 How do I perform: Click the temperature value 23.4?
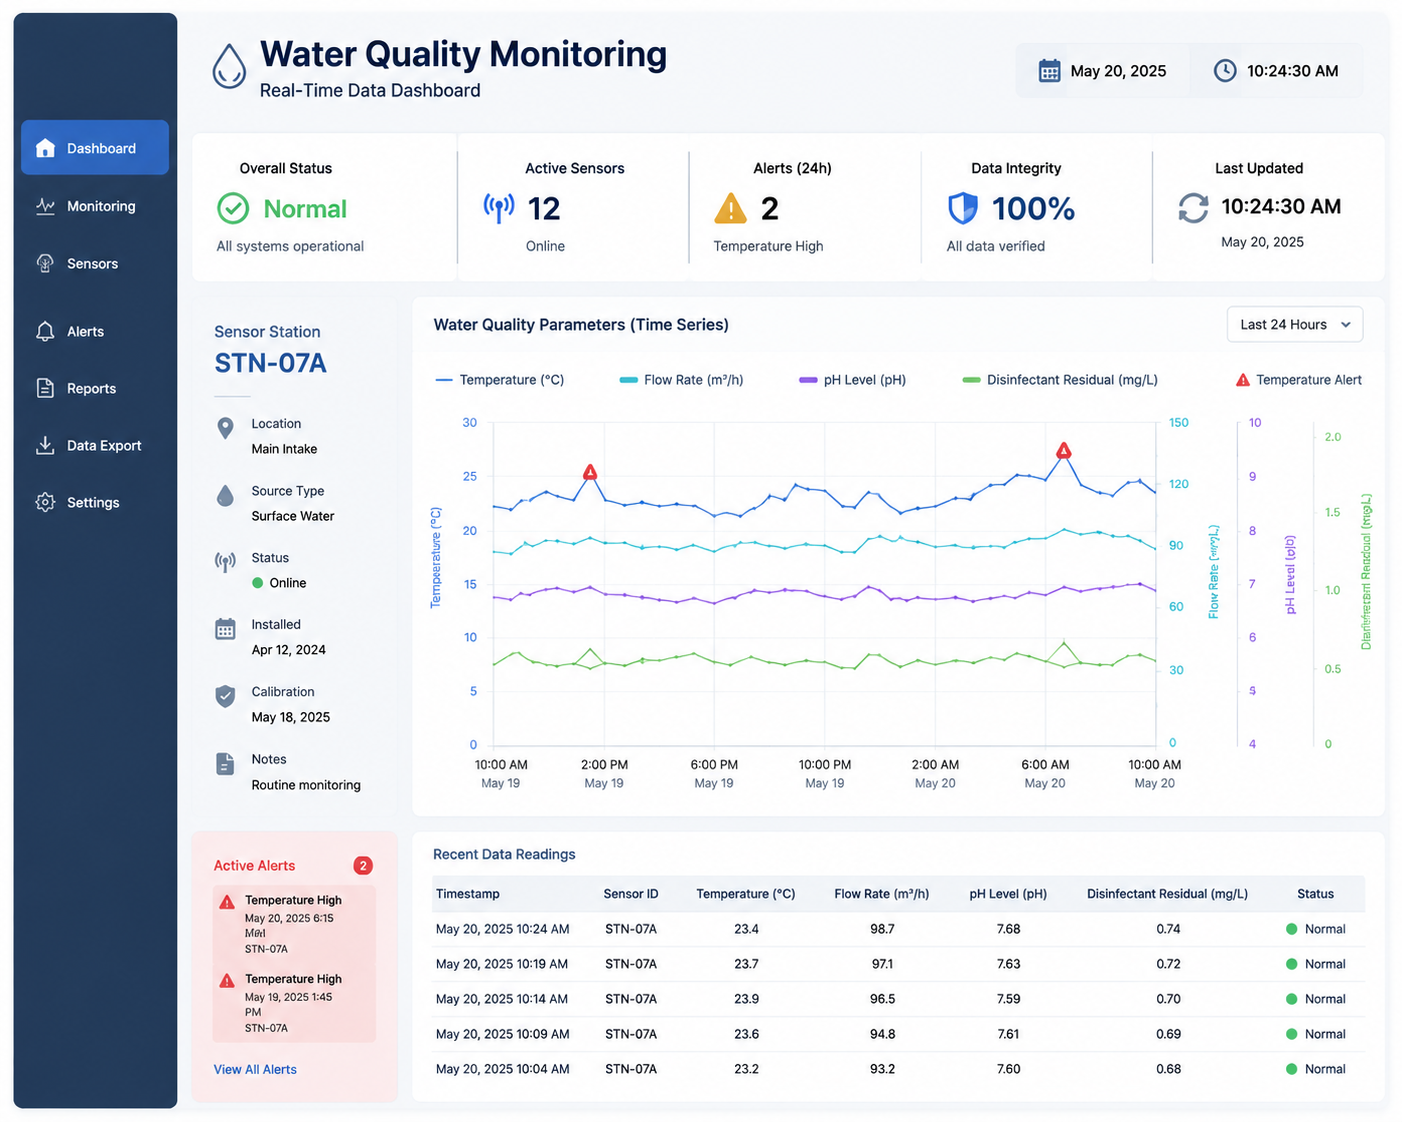point(746,929)
